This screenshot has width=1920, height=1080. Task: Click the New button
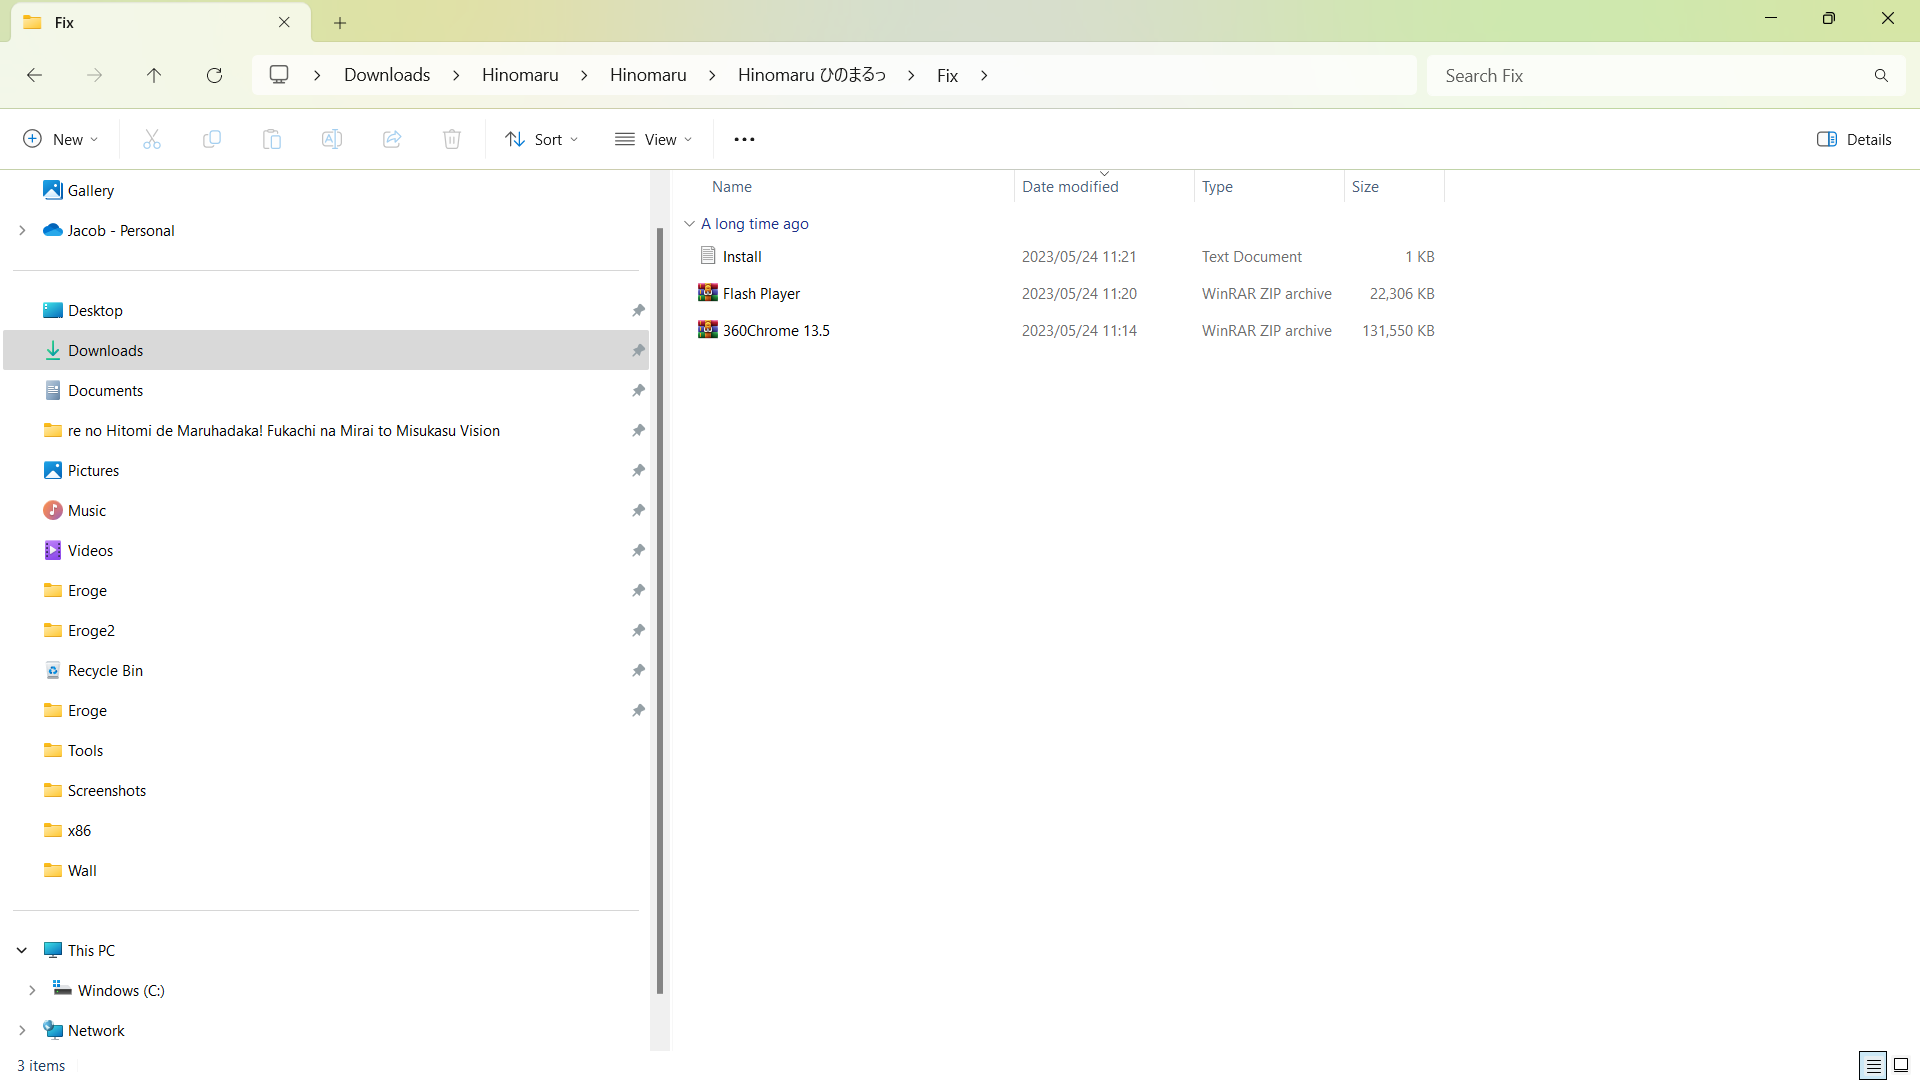60,139
